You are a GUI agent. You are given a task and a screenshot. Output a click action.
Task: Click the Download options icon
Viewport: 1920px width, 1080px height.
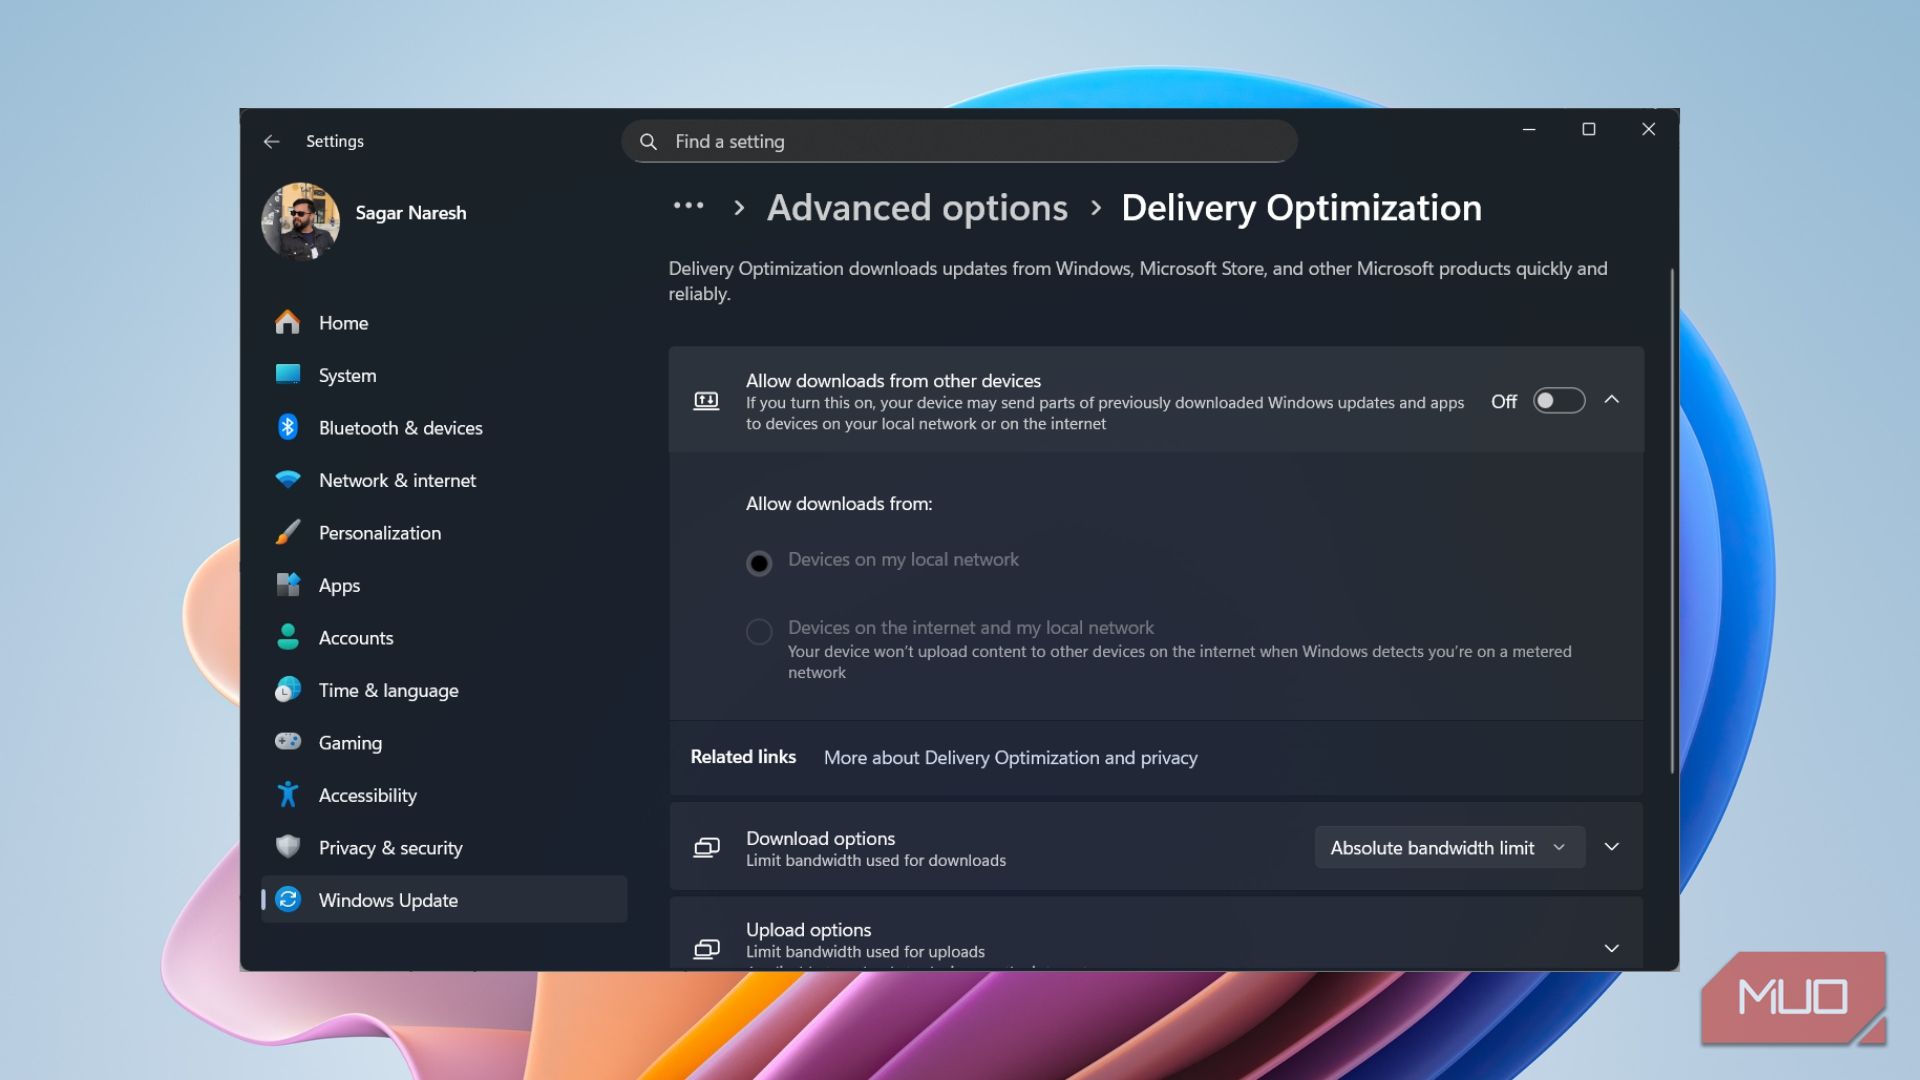pos(707,848)
